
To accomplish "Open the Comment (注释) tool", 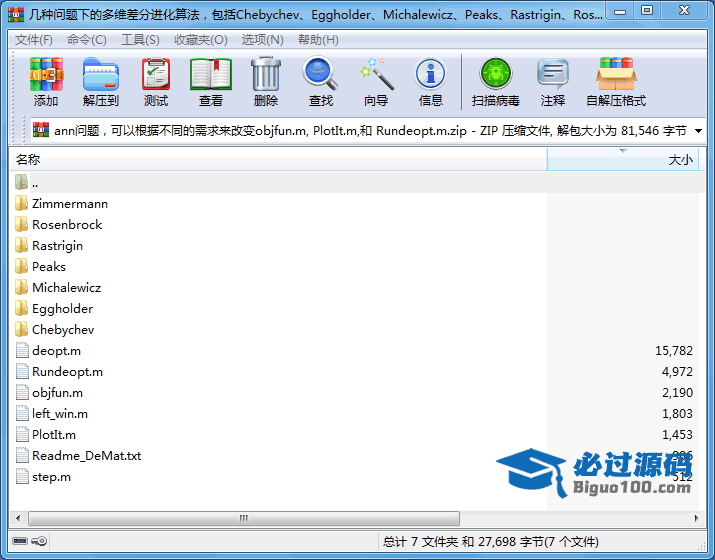I will tap(553, 74).
